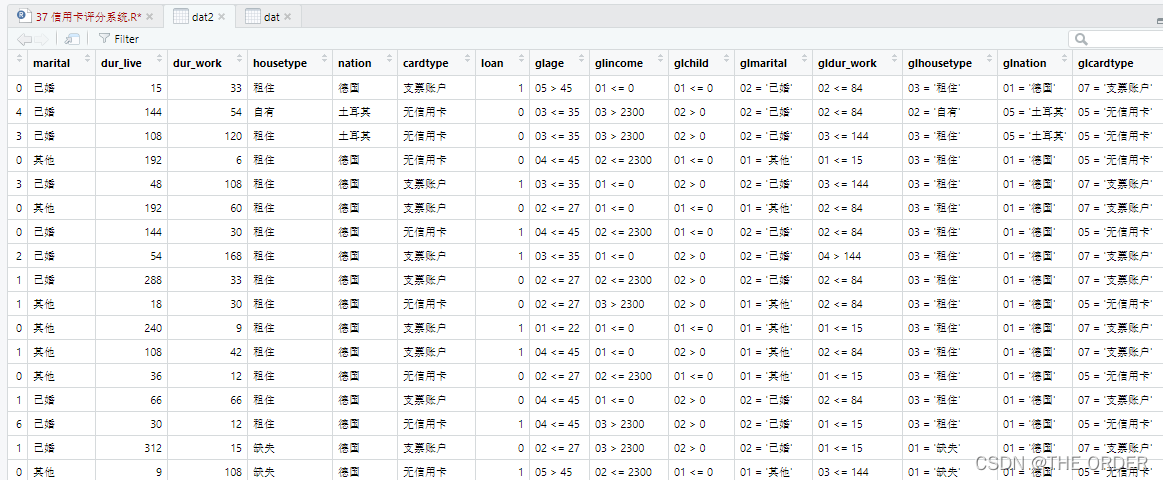Select the dur_work cell with value 120
Screen dimensions: 1163x480
(207, 136)
